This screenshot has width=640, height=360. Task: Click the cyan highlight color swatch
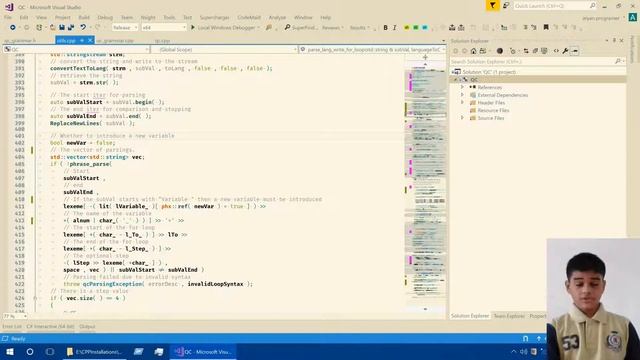[424, 27]
